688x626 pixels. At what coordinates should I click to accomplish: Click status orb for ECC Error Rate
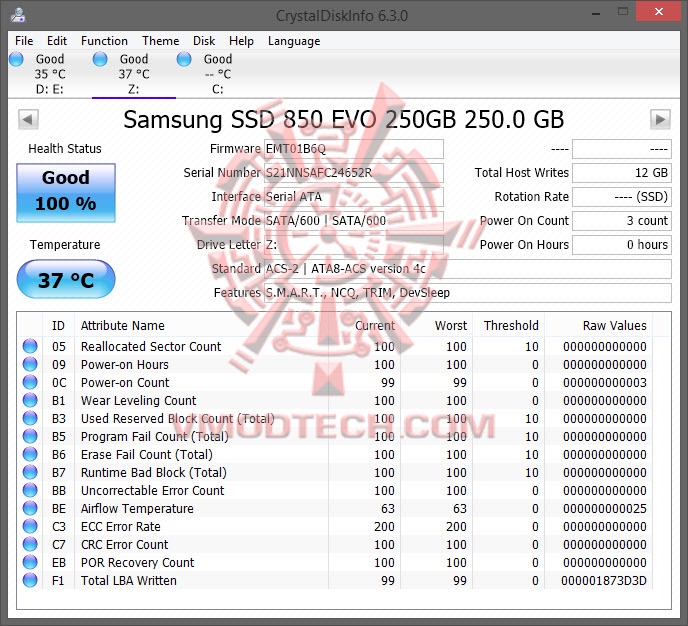pyautogui.click(x=30, y=526)
